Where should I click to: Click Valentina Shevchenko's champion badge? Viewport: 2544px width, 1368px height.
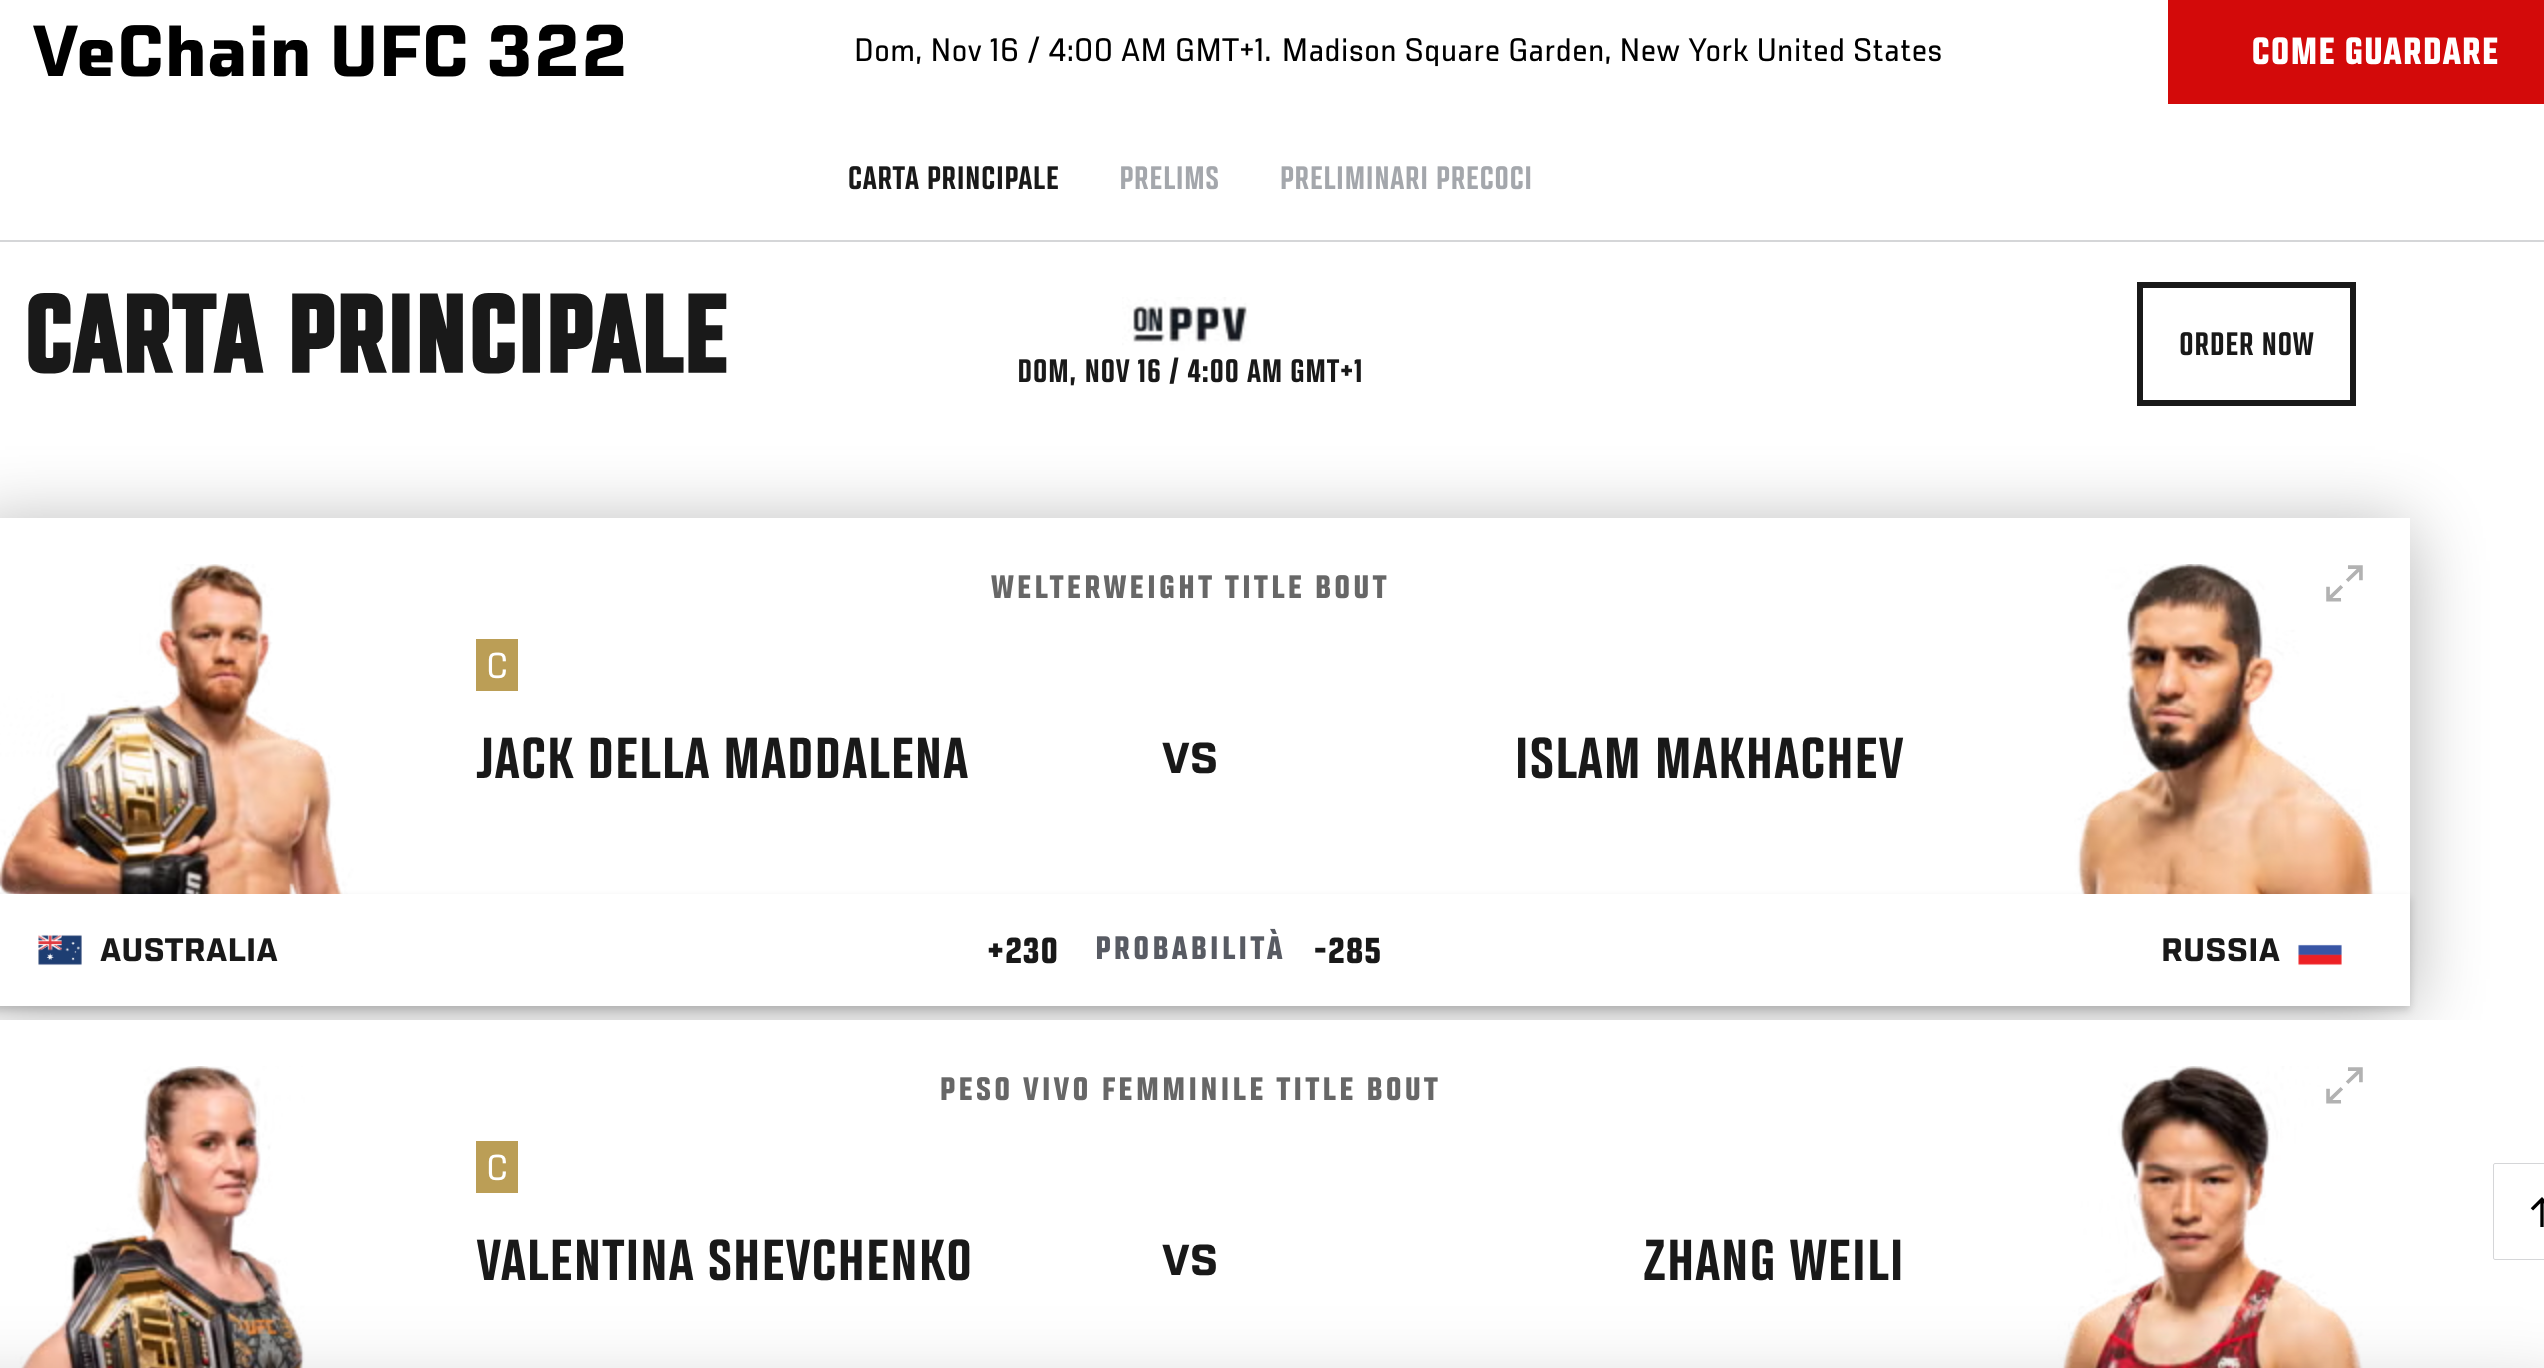(x=497, y=1167)
